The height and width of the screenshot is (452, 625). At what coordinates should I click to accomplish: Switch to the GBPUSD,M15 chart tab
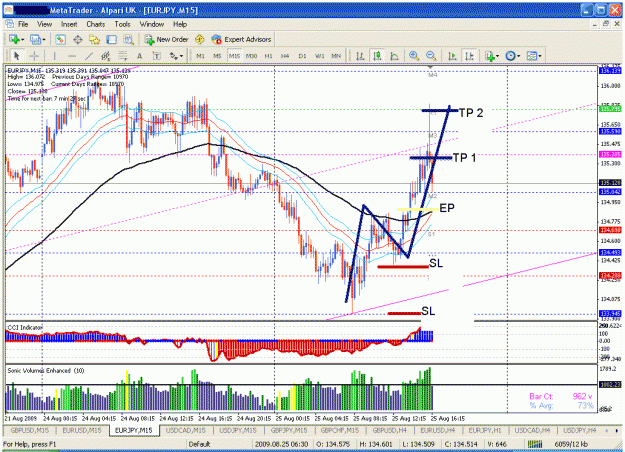(29, 430)
